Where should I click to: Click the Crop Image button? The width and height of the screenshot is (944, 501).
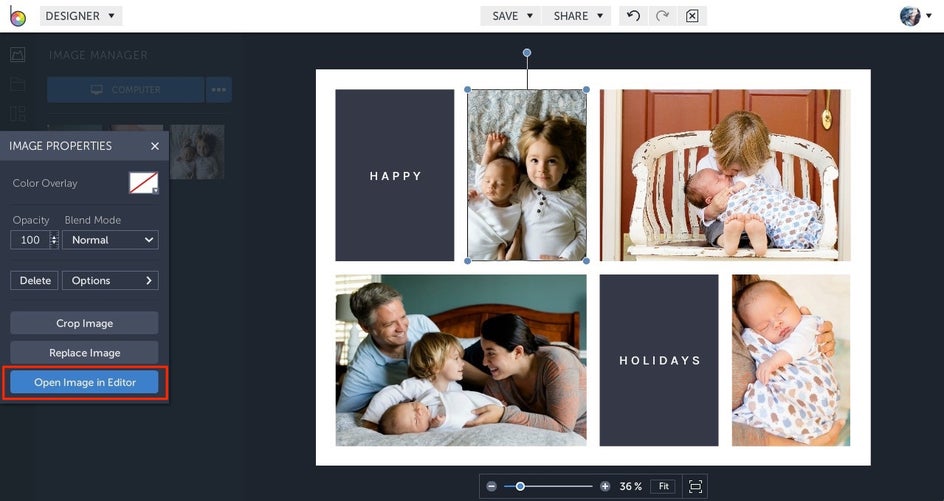pos(84,323)
